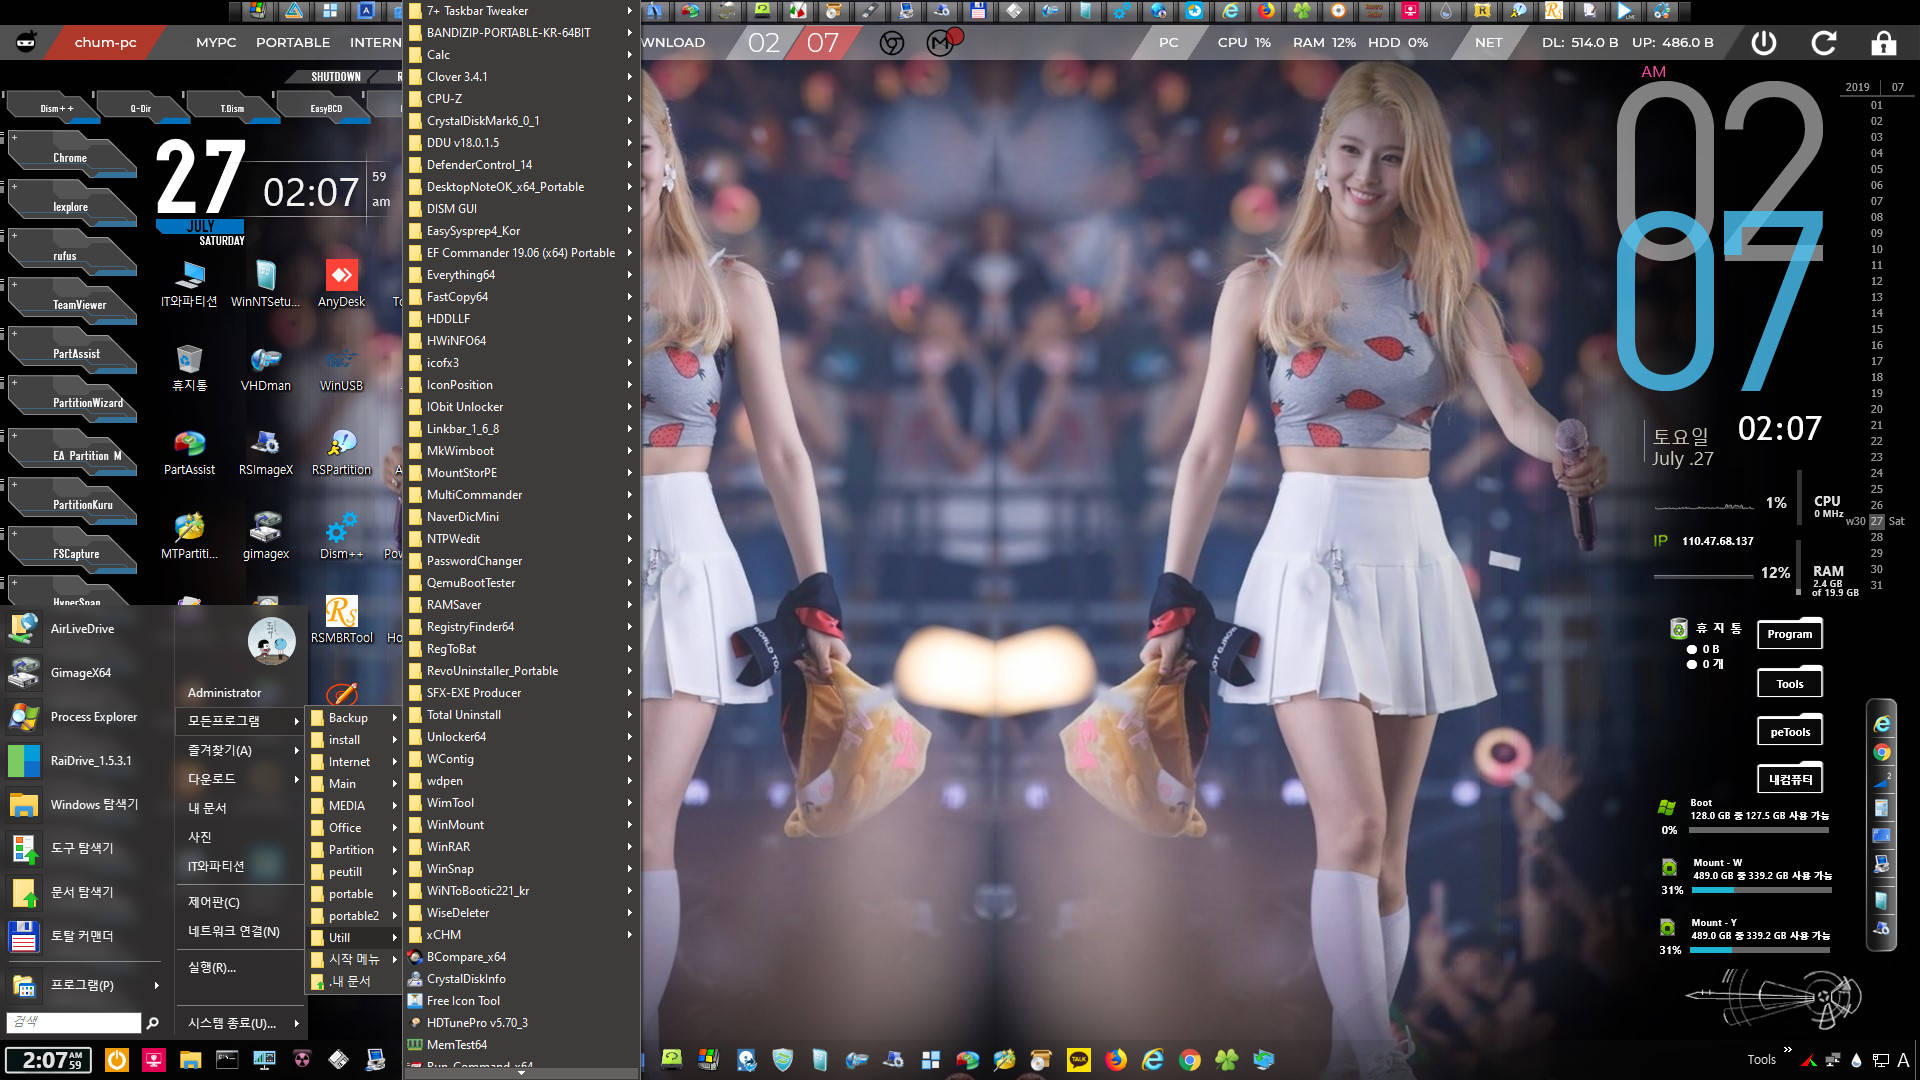Screen dimensions: 1920x1080
Task: Open 실행(R)... in start menu
Action: coord(212,967)
